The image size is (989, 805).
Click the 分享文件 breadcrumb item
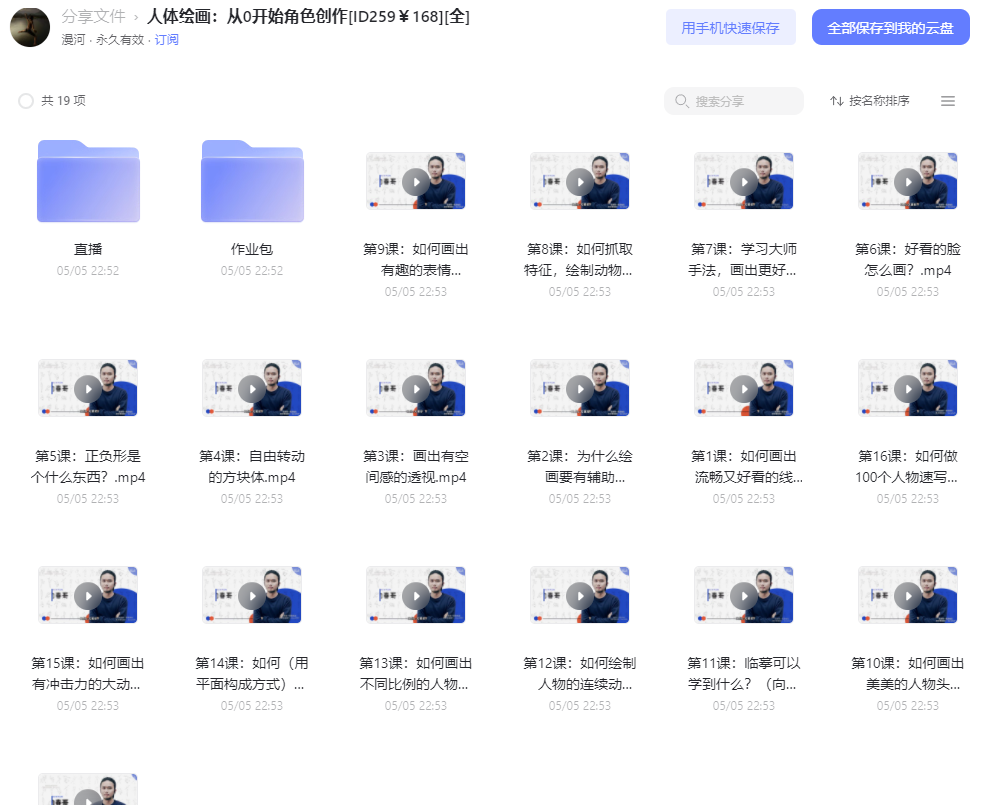click(x=93, y=16)
